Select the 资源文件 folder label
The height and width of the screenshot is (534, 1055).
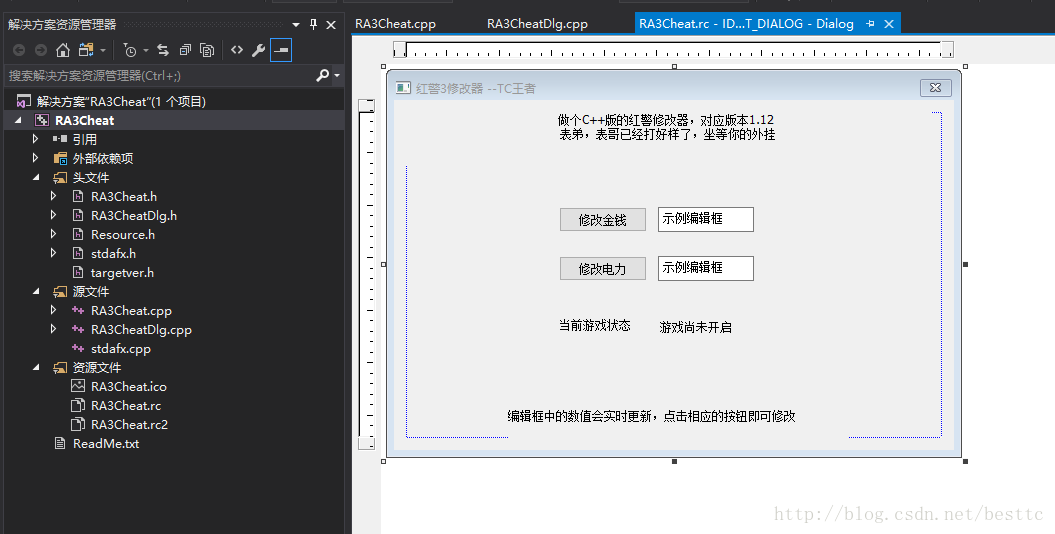tap(97, 367)
